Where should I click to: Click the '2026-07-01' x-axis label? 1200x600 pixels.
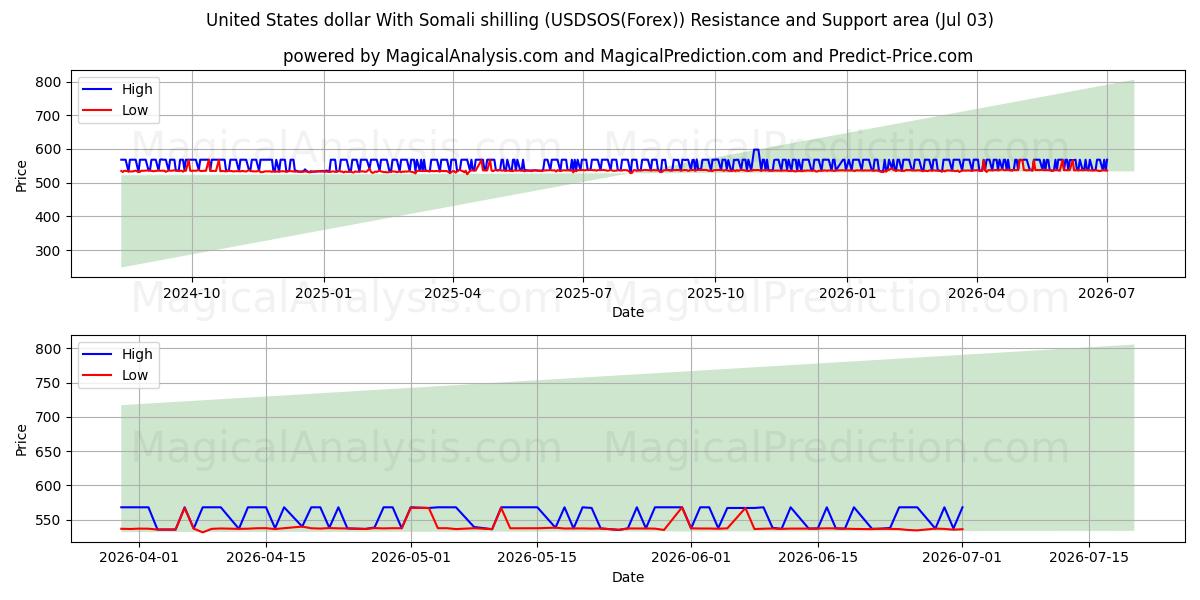(x=963, y=560)
